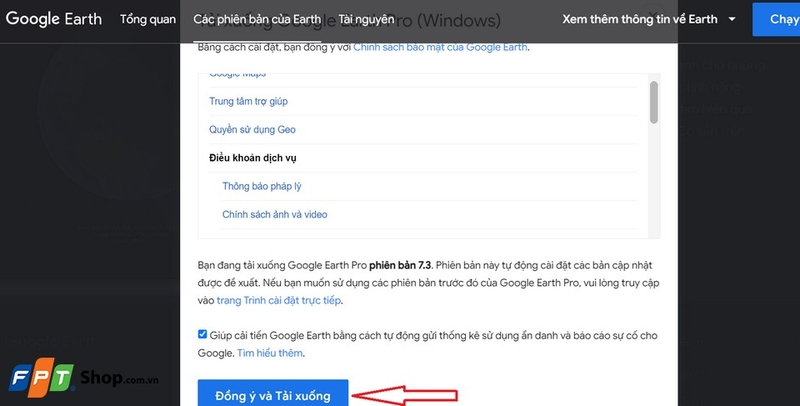This screenshot has height=406, width=800.
Task: Open the Trung tâm trợ giúp link
Action: click(248, 101)
